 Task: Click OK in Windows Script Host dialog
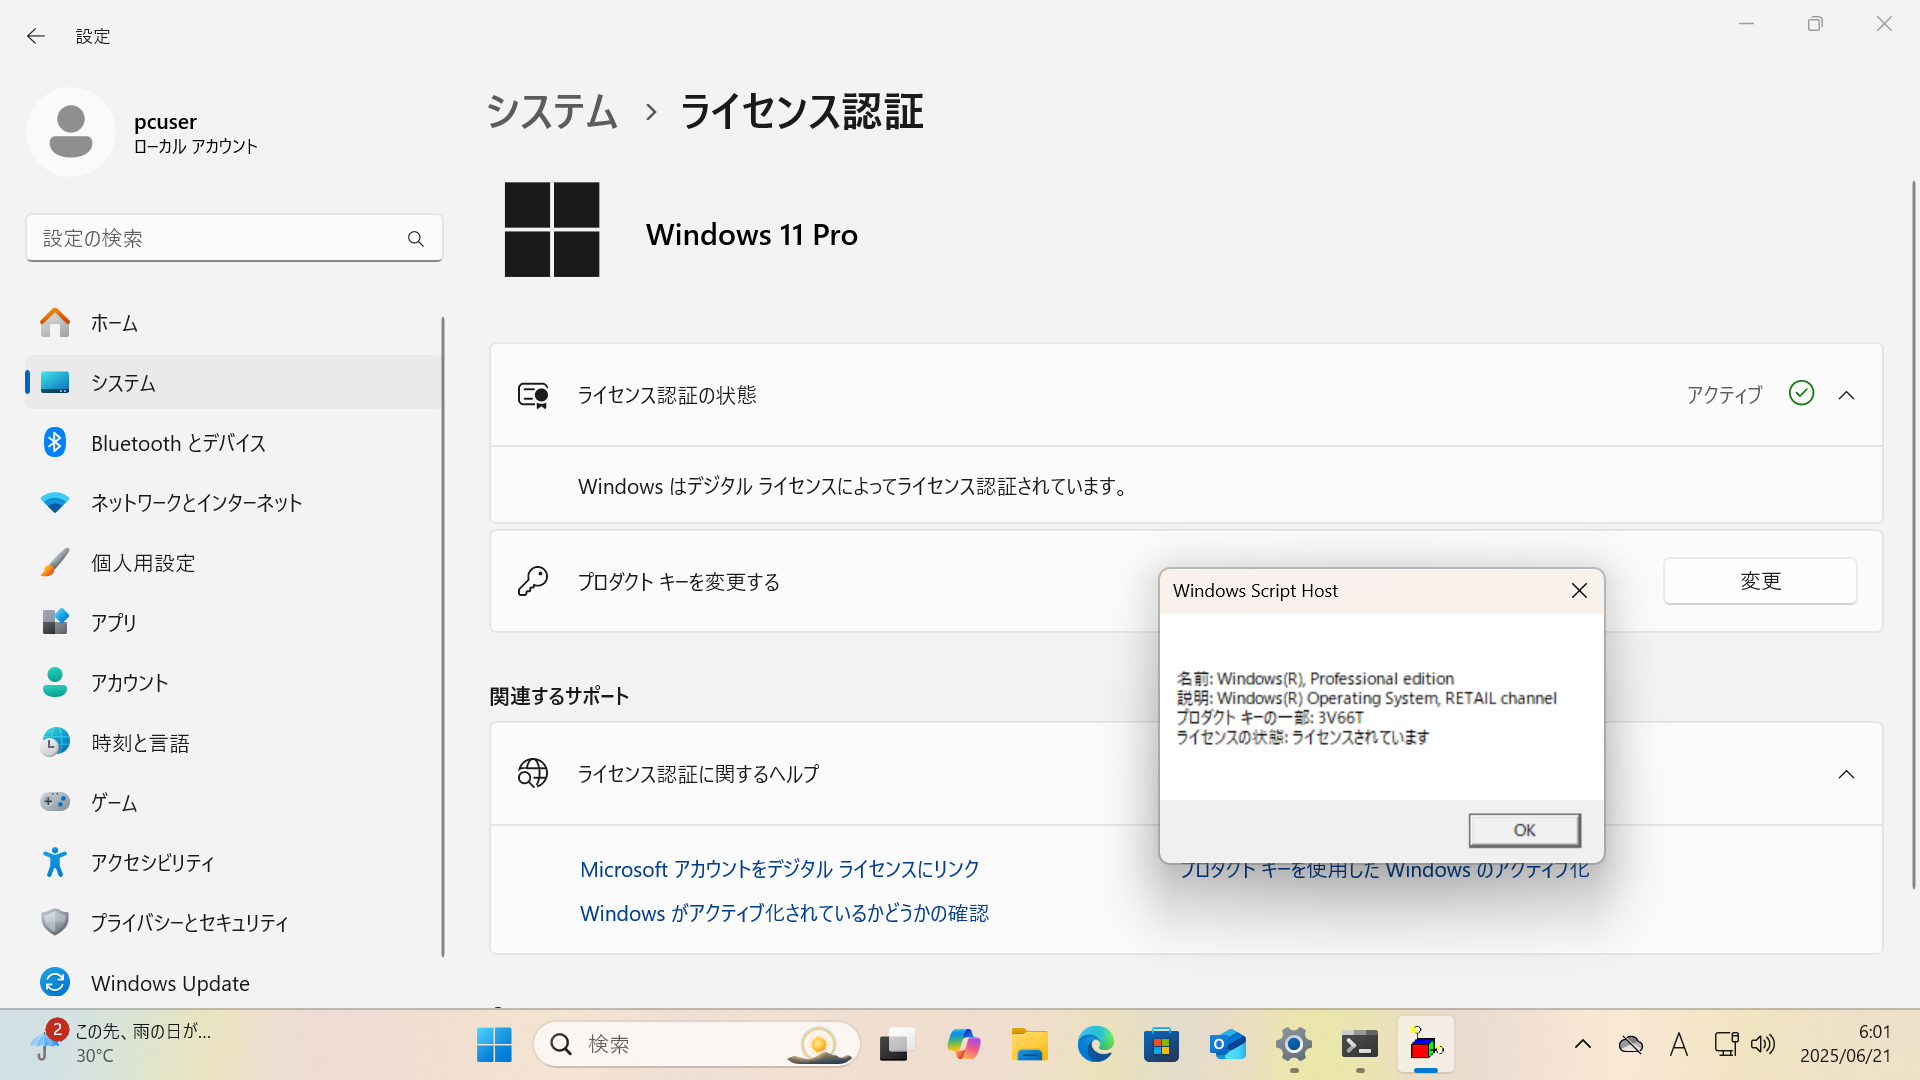pos(1524,830)
